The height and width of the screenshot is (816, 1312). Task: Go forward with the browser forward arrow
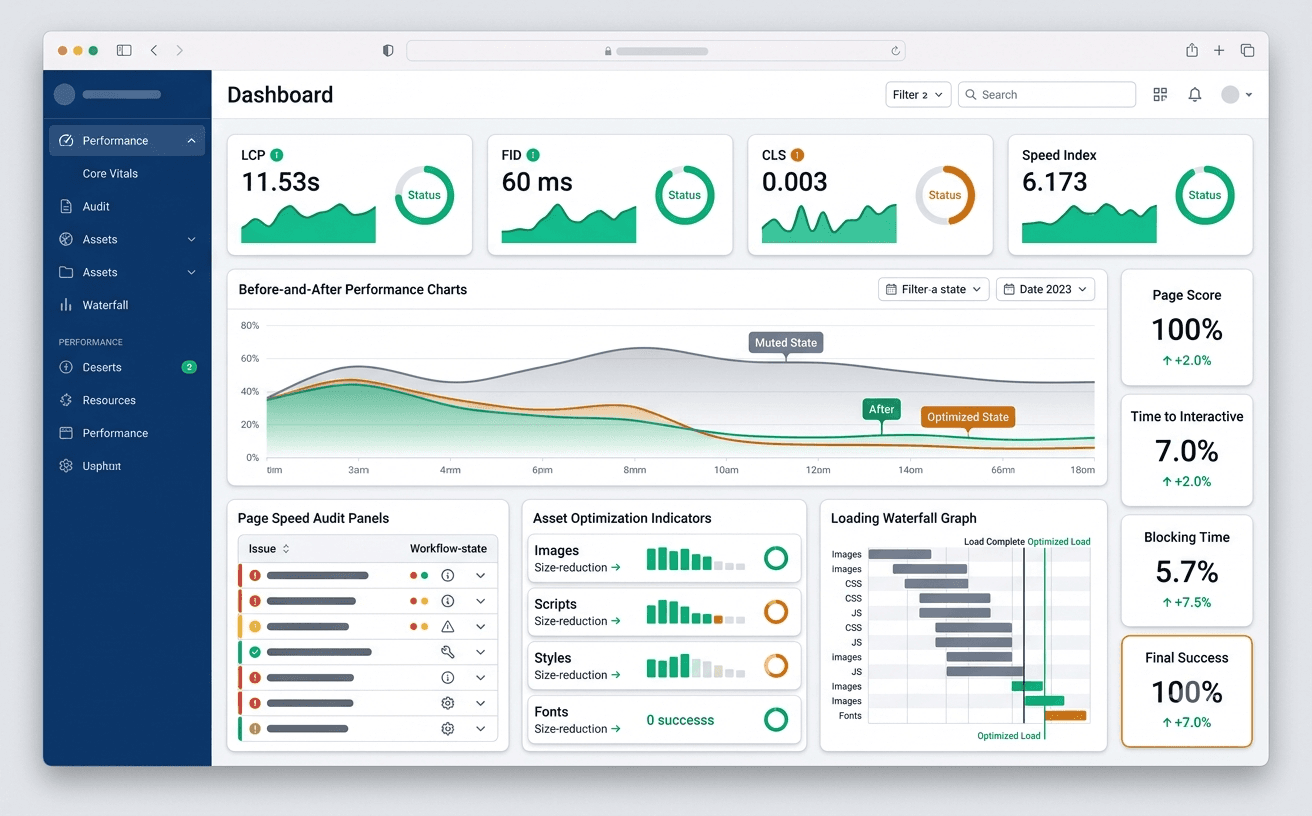[x=179, y=50]
